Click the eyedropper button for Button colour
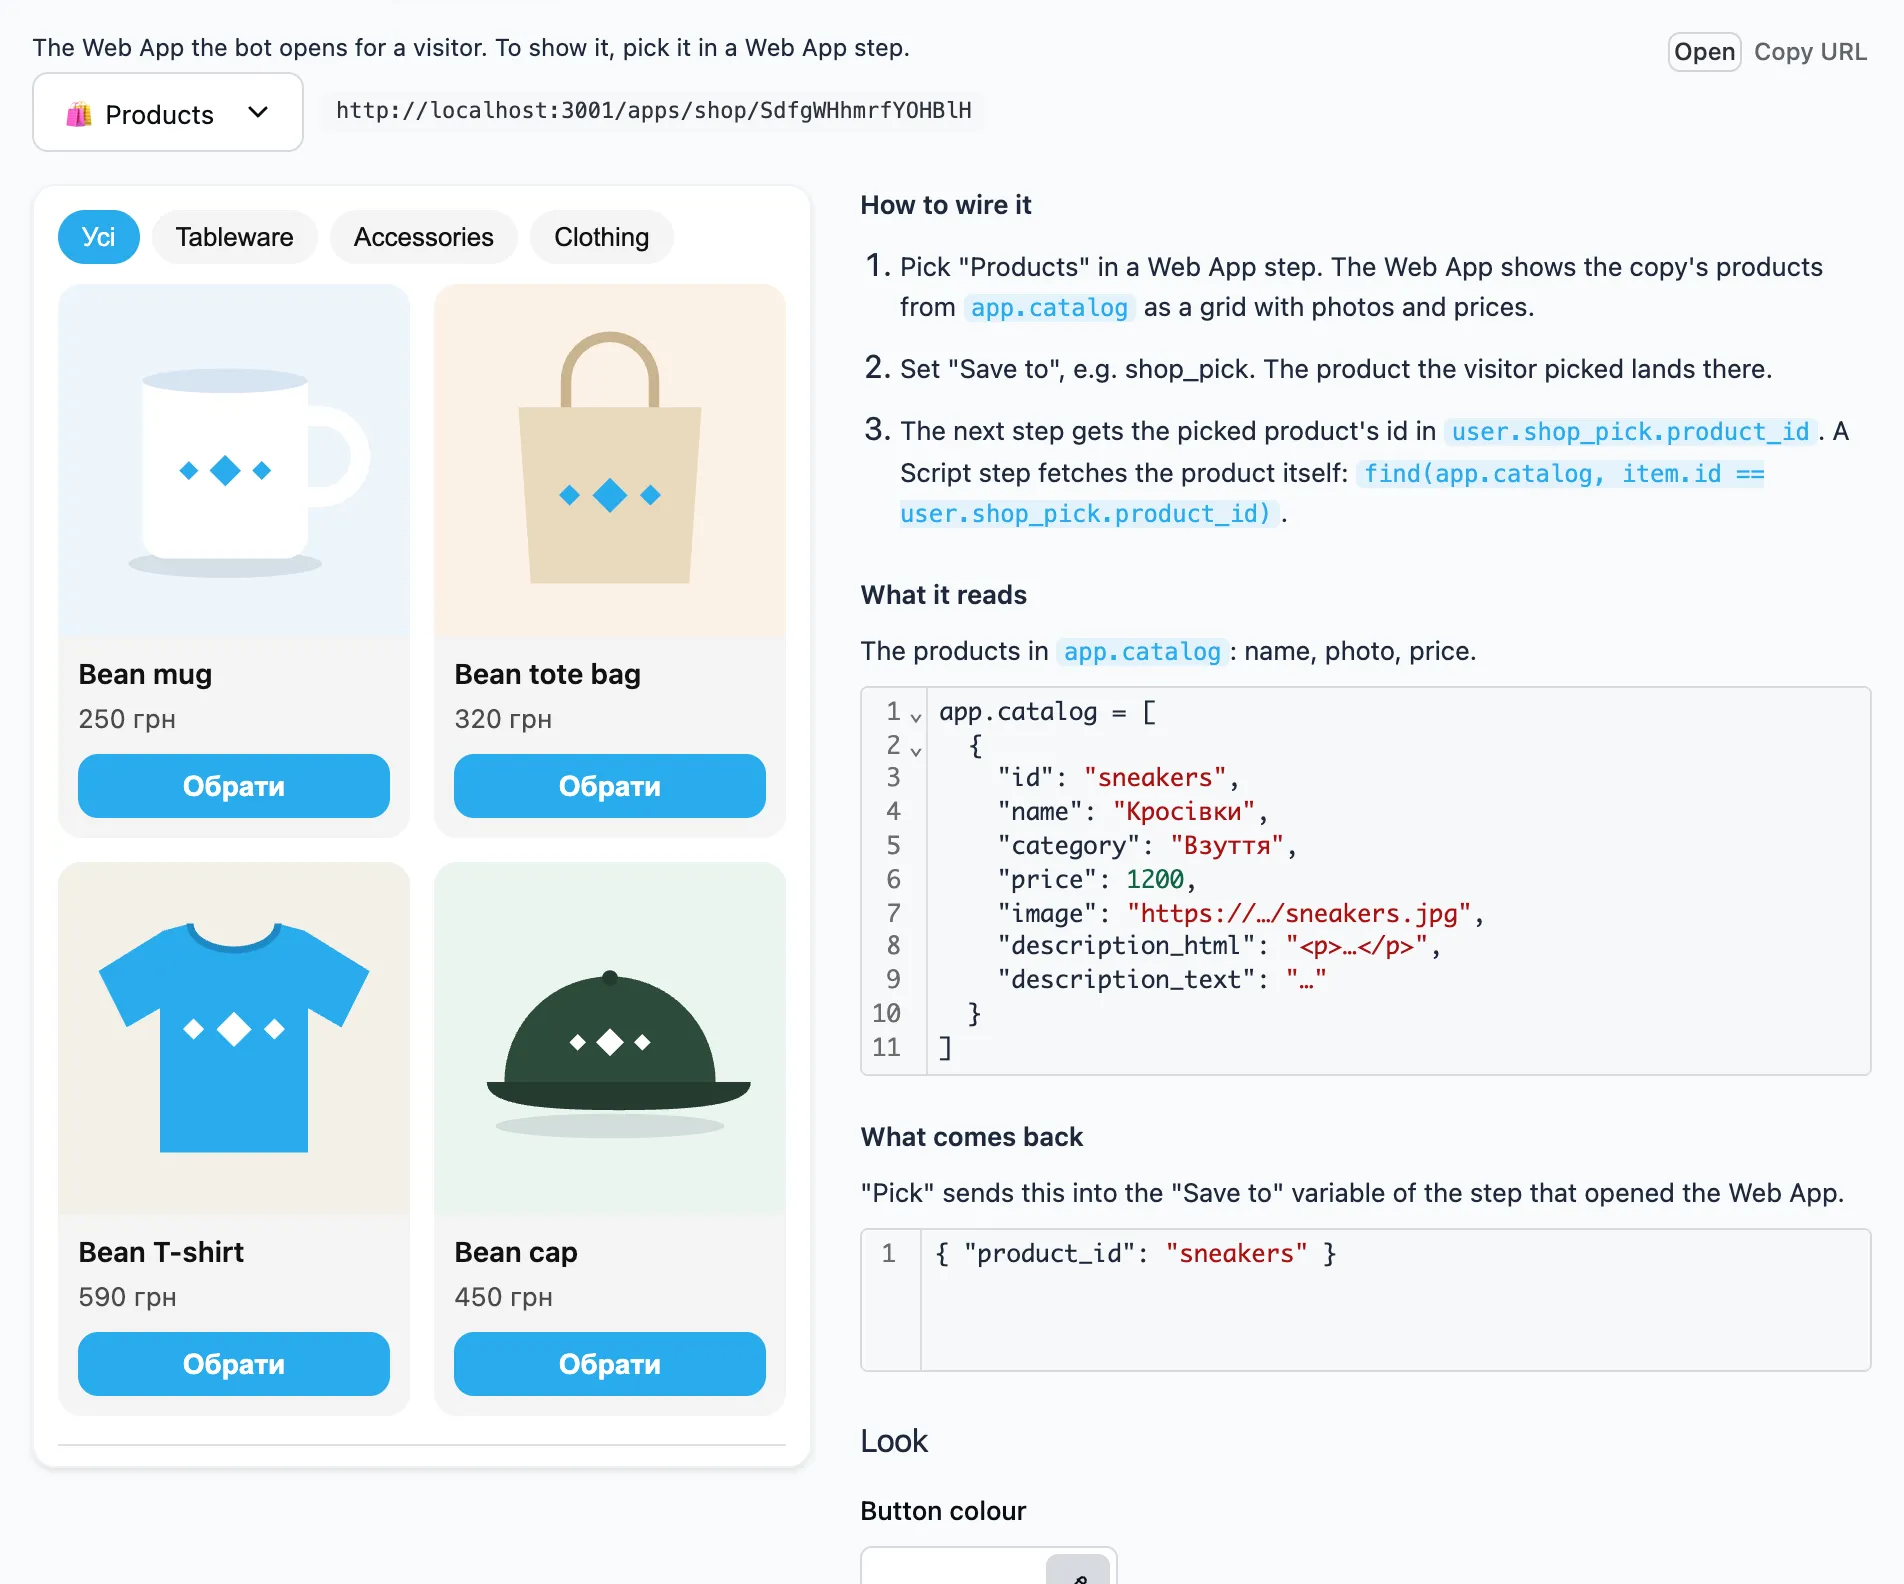This screenshot has width=1904, height=1584. click(1078, 1570)
